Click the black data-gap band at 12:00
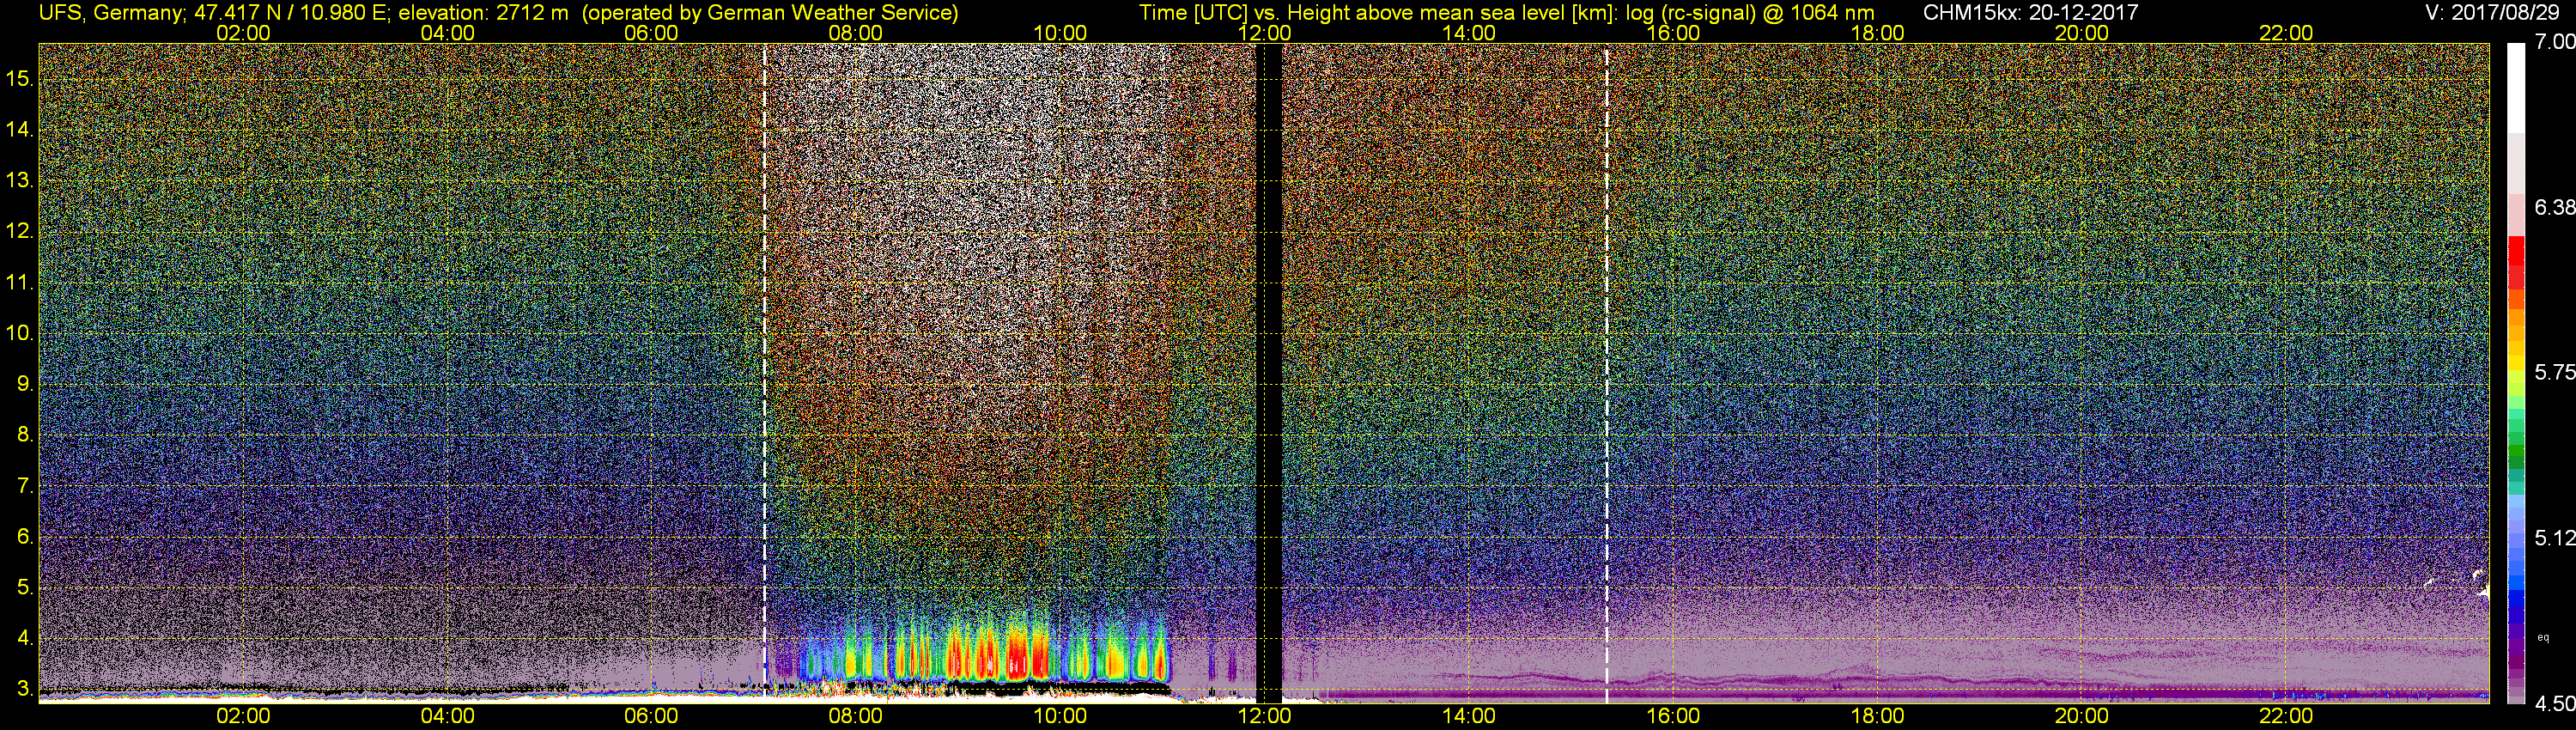Screen dimensions: 2576x730 pyautogui.click(x=1268, y=372)
